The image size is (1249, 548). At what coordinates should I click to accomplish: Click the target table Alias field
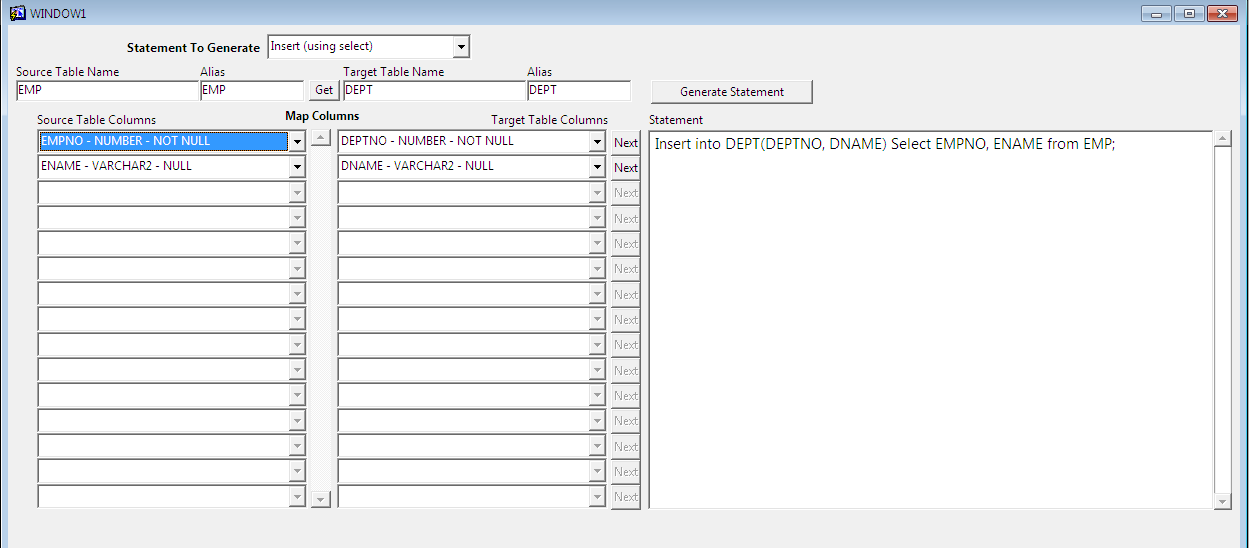578,91
